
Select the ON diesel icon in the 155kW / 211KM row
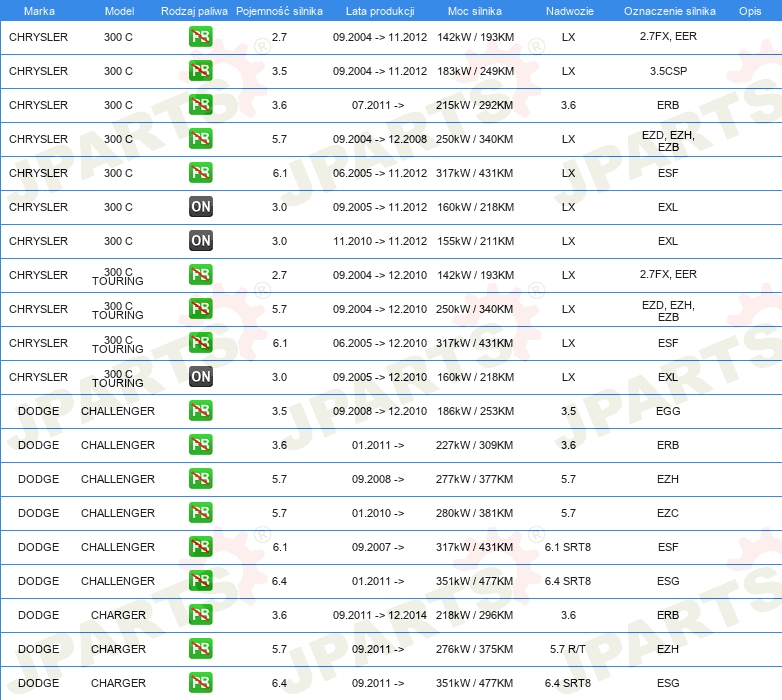(201, 241)
